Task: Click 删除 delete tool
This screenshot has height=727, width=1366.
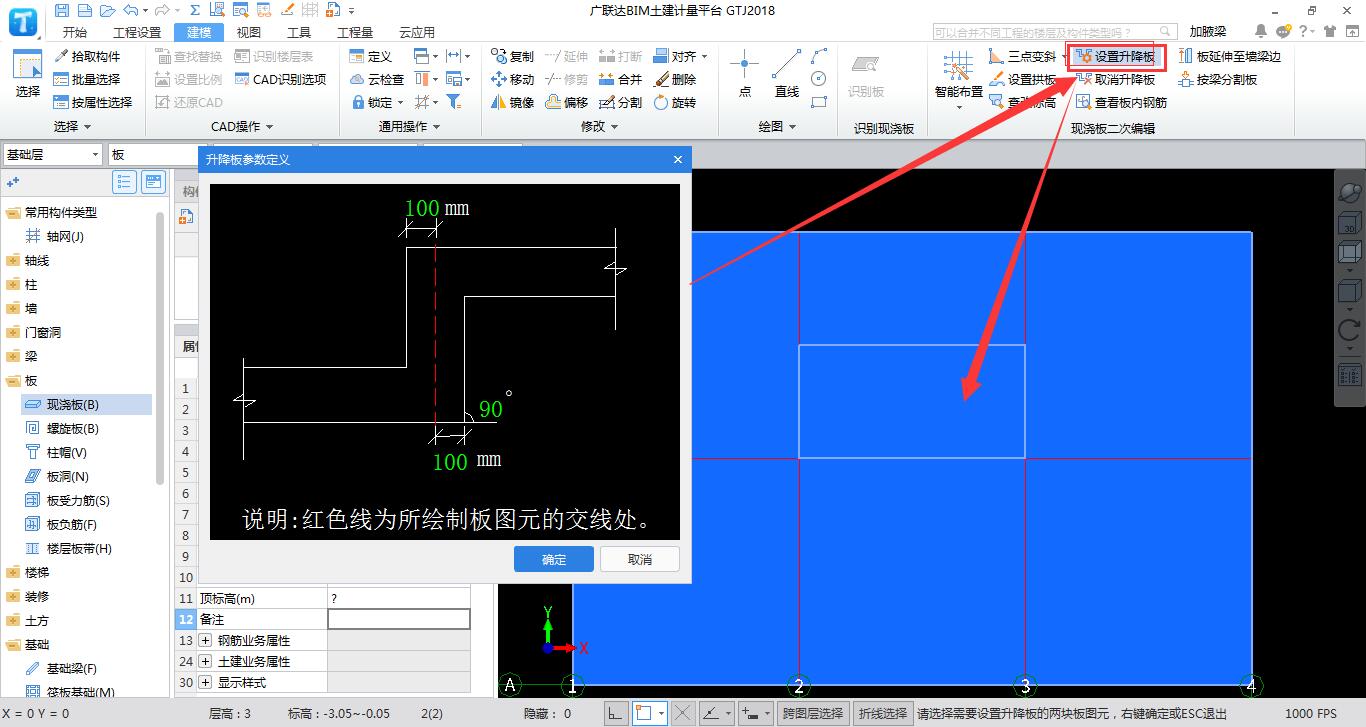Action: point(675,79)
